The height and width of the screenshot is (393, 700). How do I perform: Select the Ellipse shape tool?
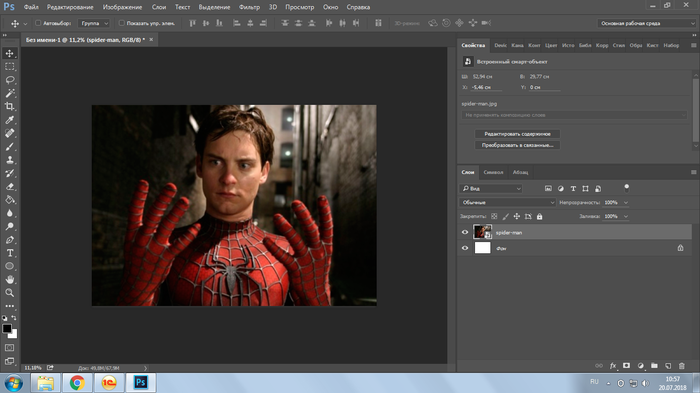point(9,266)
